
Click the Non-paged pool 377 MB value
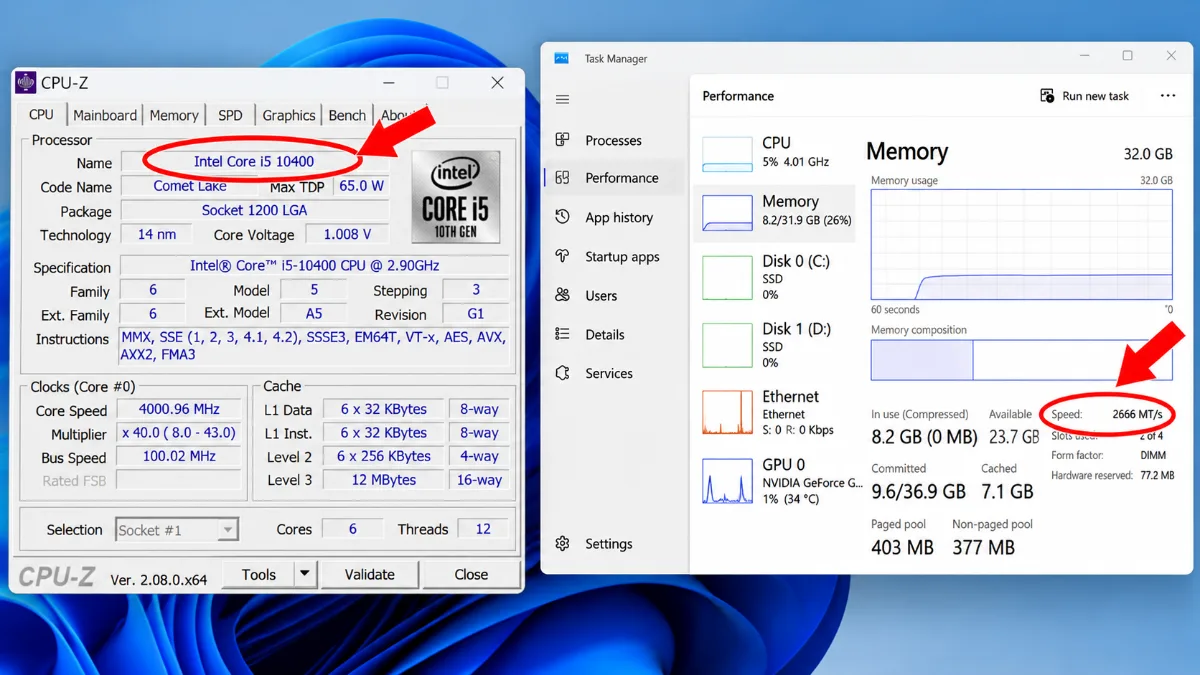pyautogui.click(x=983, y=547)
